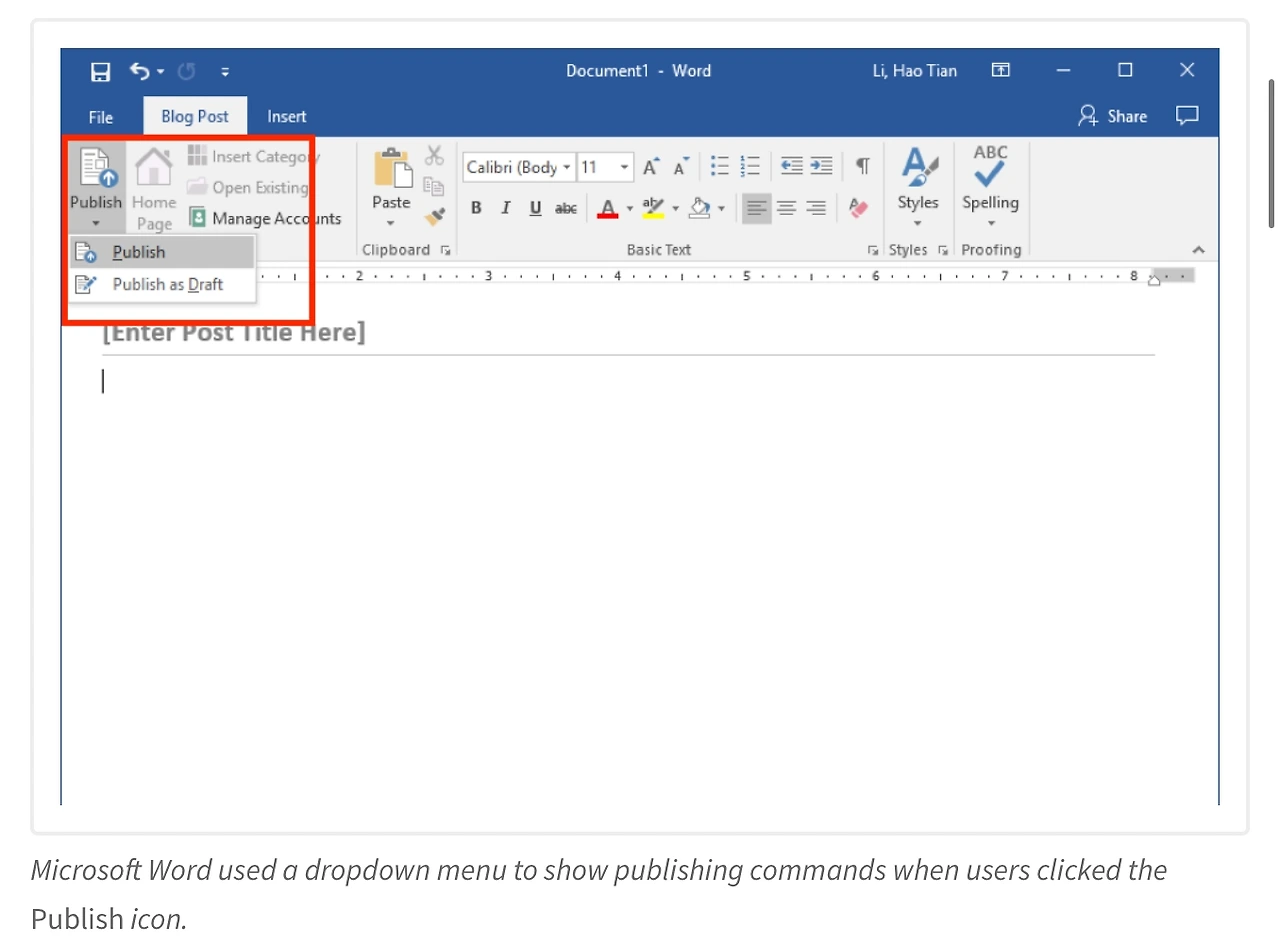Open the undo history dropdown arrow

click(x=160, y=72)
